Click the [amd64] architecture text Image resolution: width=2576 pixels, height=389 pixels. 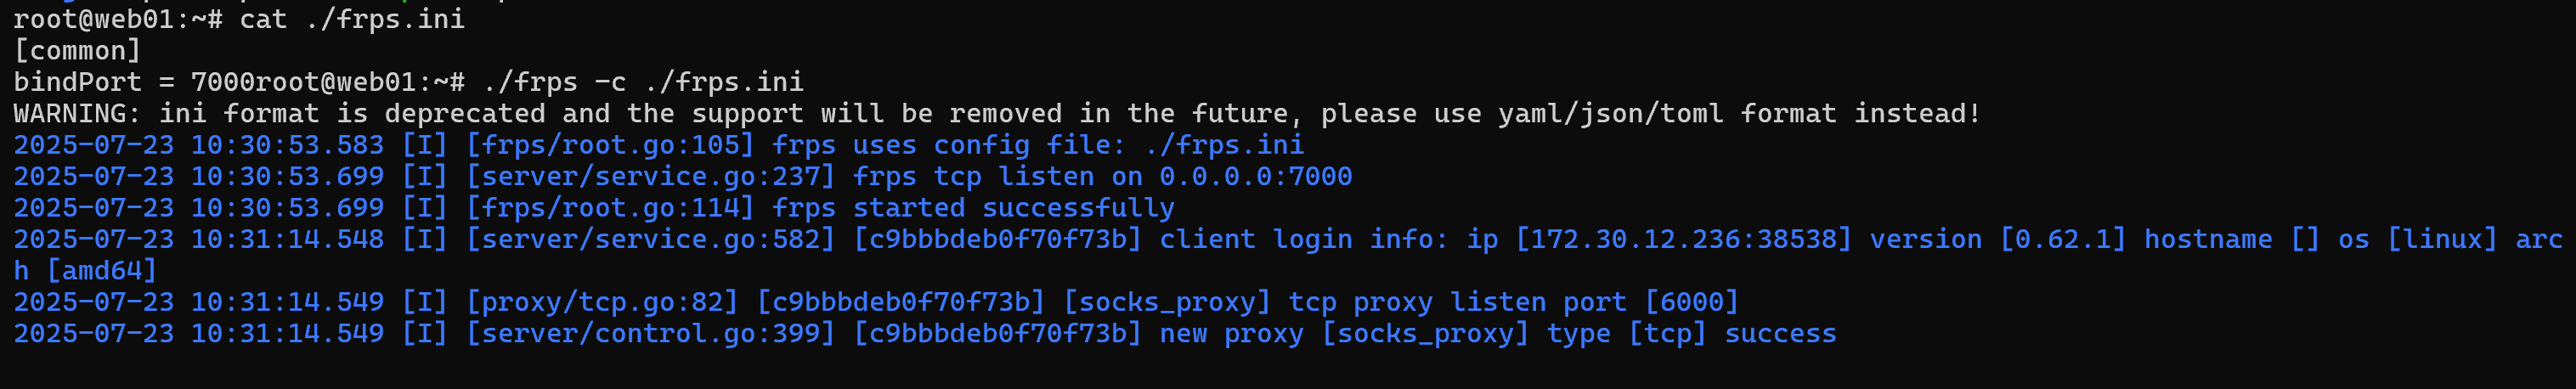pos(102,271)
